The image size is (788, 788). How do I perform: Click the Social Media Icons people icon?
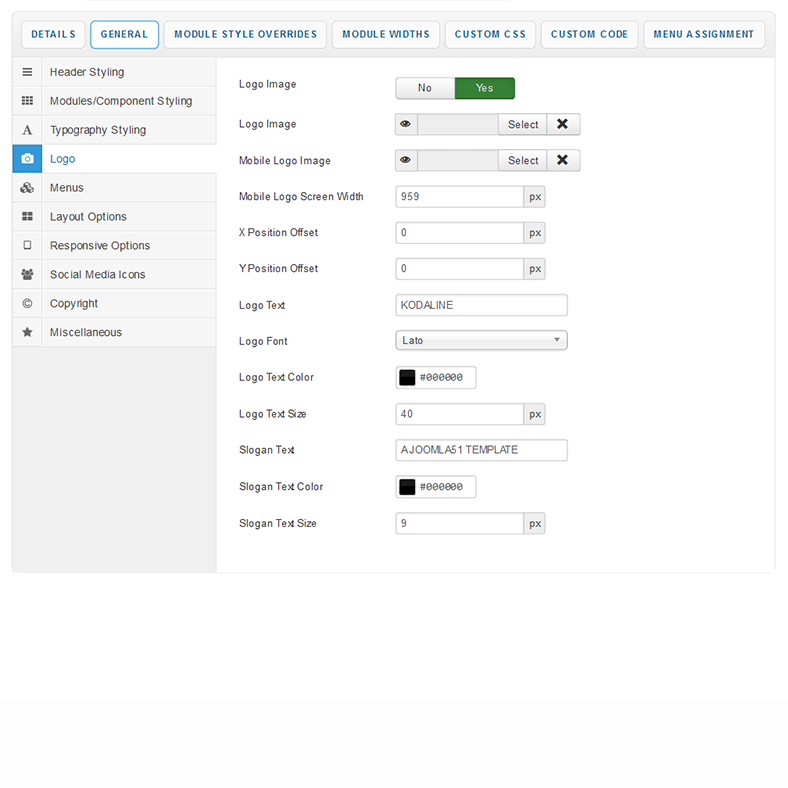pos(27,275)
